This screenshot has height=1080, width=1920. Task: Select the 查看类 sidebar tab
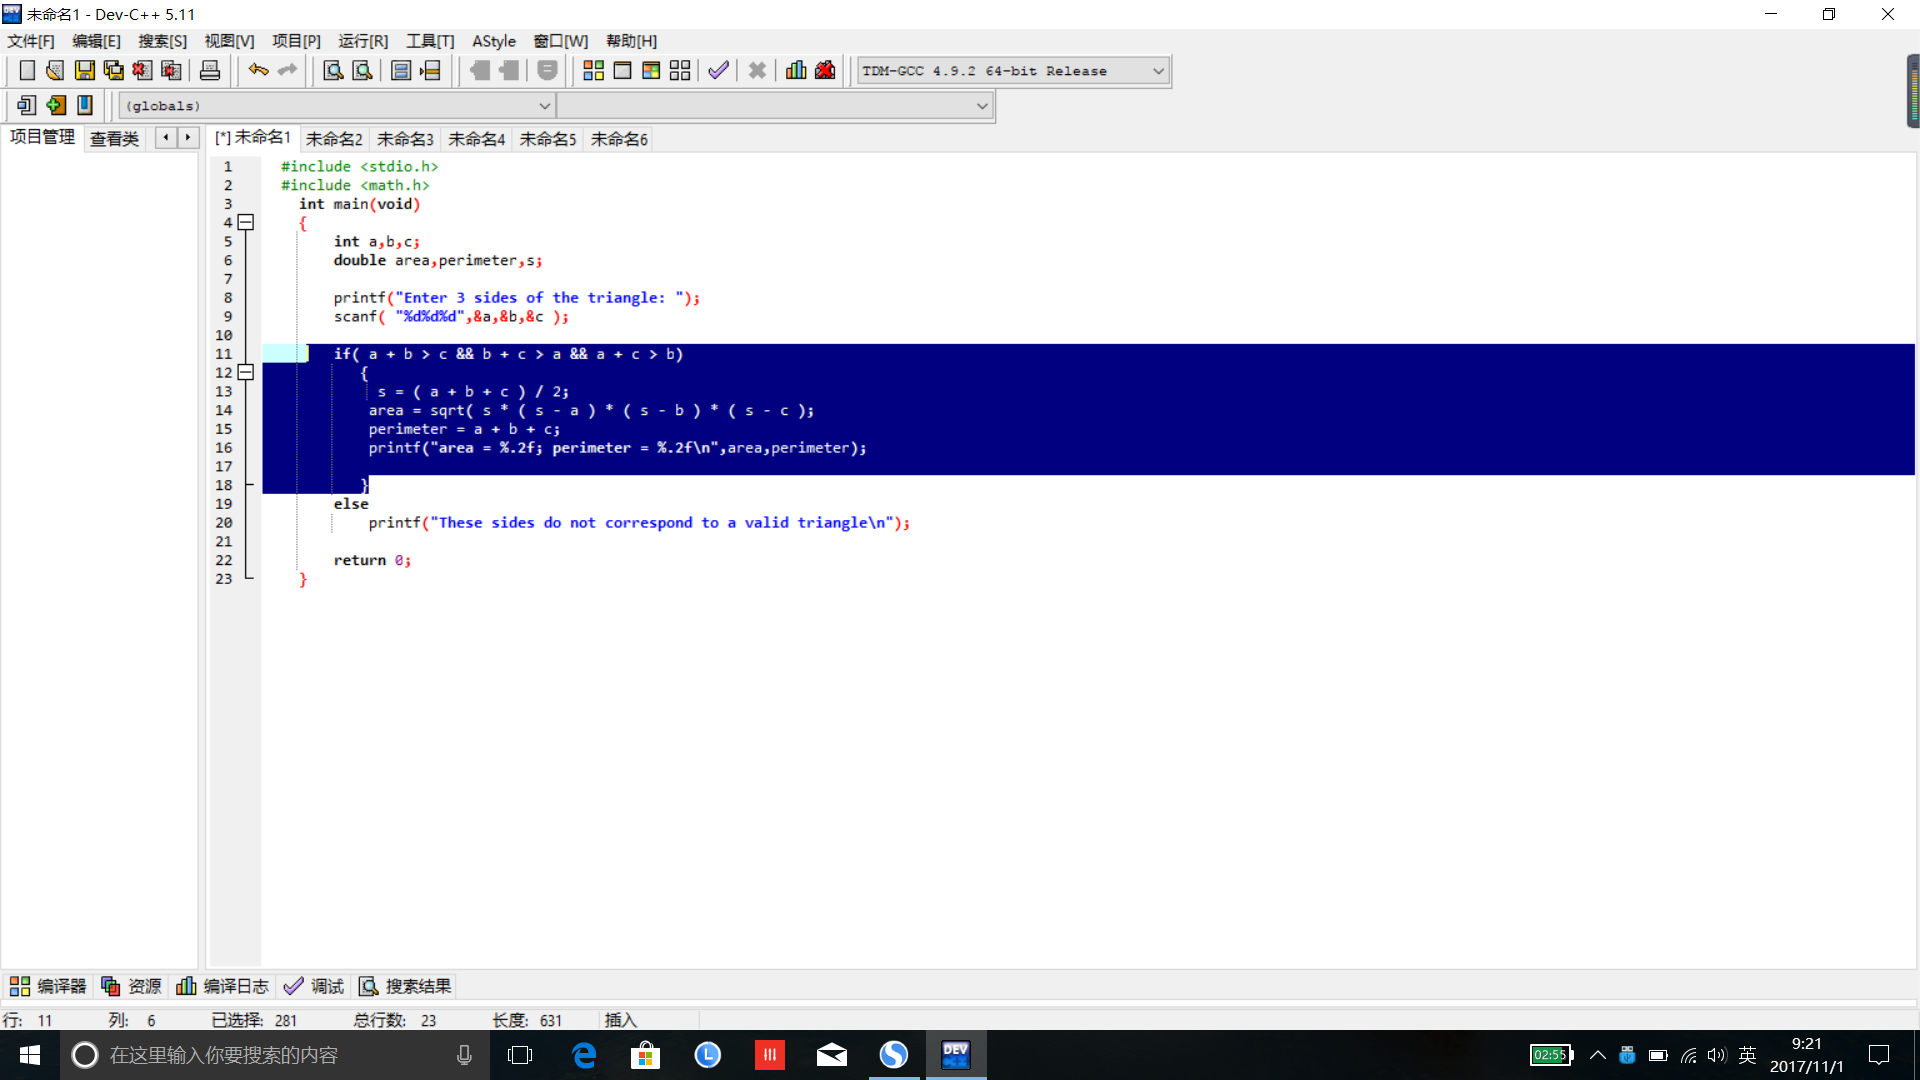(114, 139)
